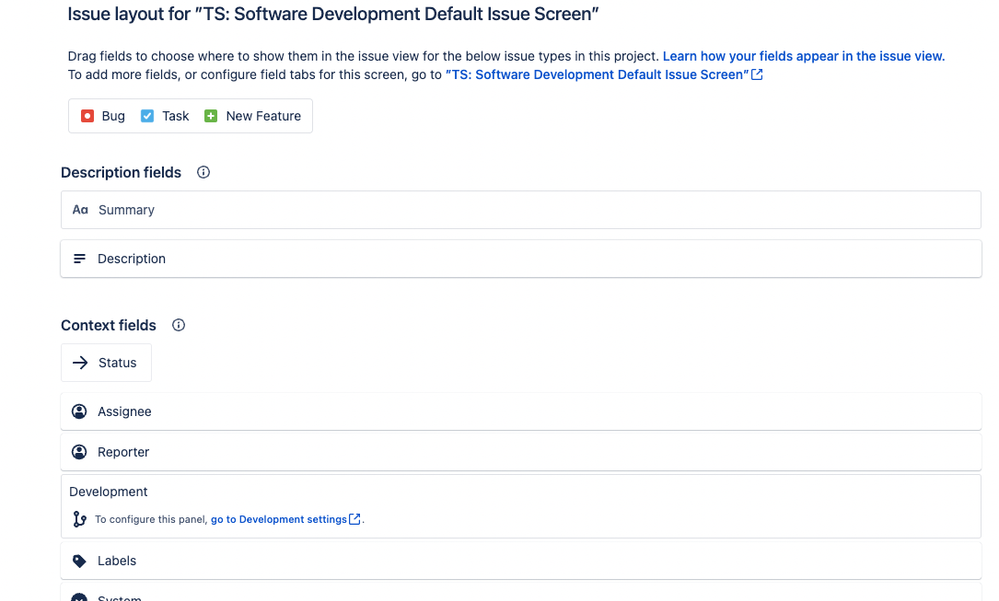Click the Status field box
This screenshot has height=601, width=999.
tap(107, 363)
